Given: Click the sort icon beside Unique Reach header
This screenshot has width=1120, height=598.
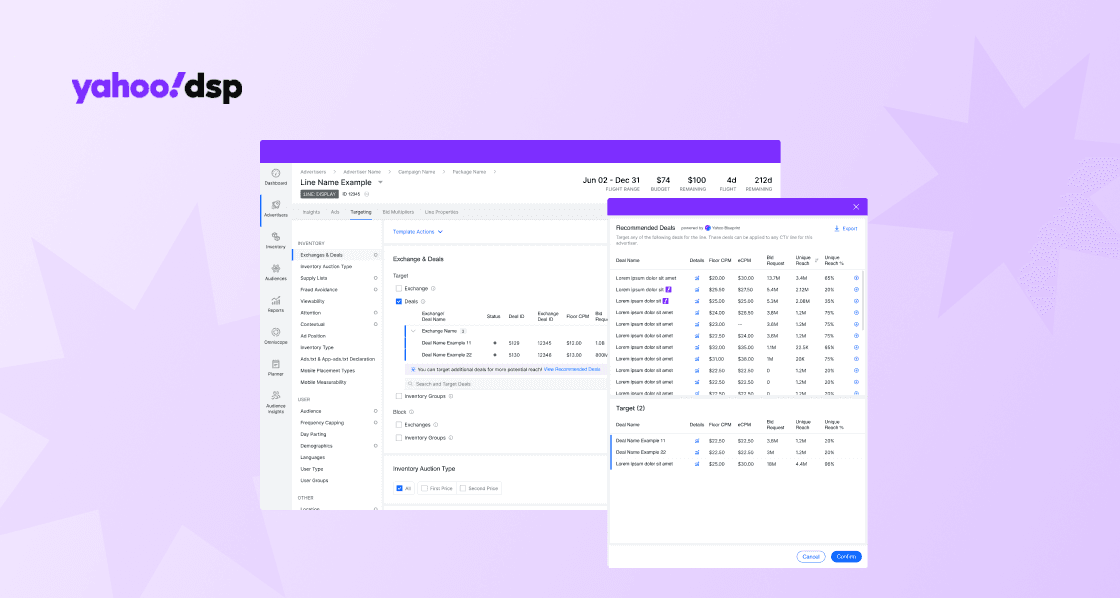Looking at the screenshot, I should click(816, 260).
